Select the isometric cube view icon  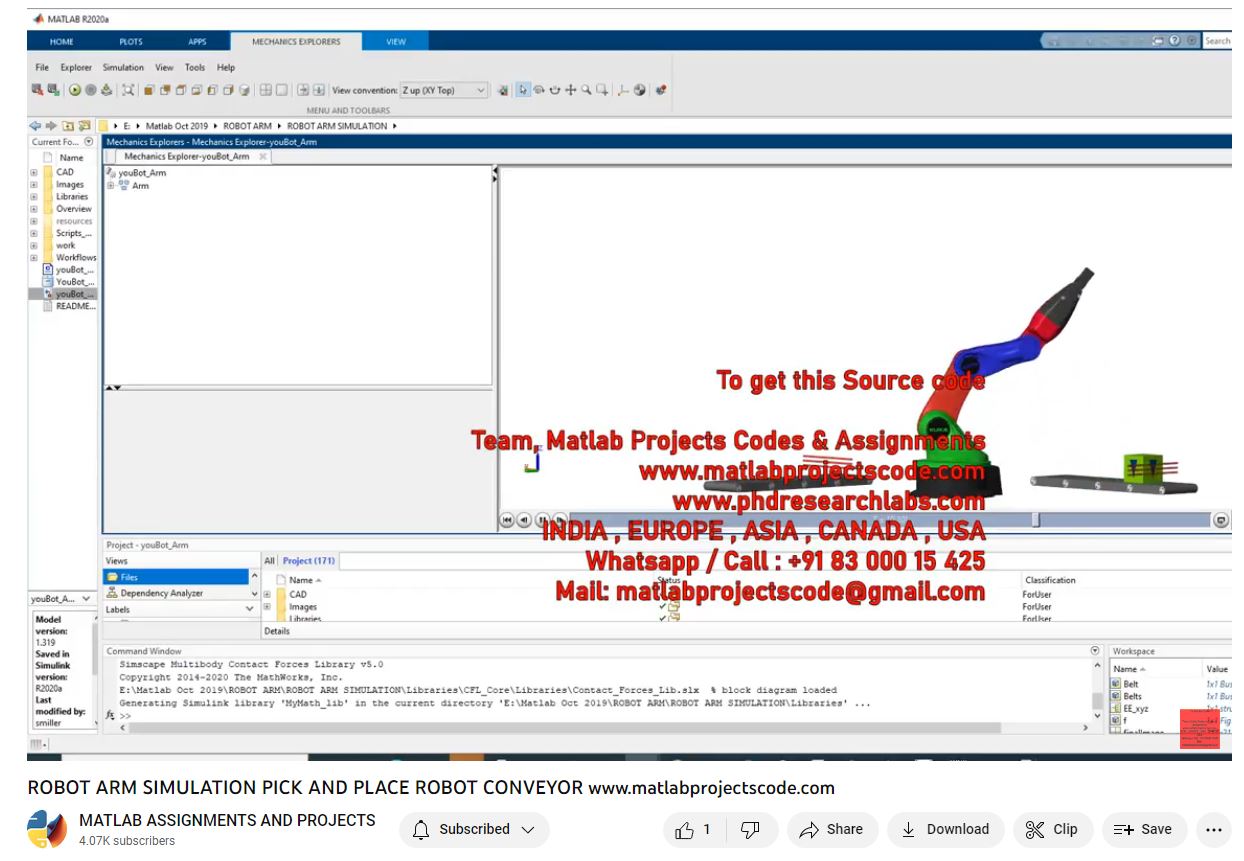pyautogui.click(x=244, y=90)
